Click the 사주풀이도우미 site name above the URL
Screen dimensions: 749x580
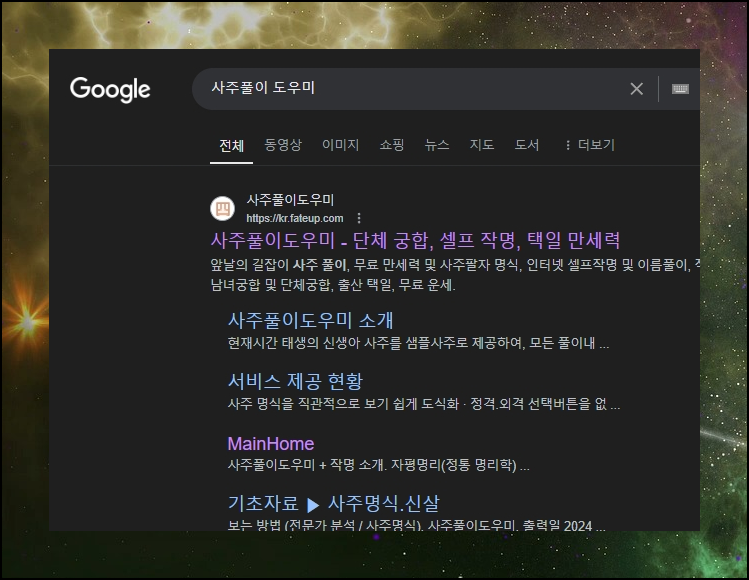290,200
